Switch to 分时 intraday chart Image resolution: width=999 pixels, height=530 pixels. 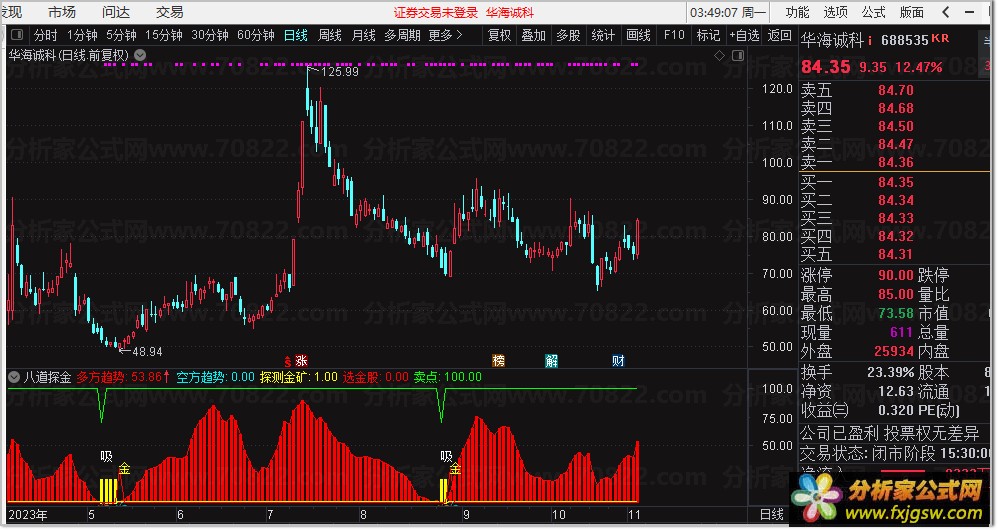[x=45, y=36]
